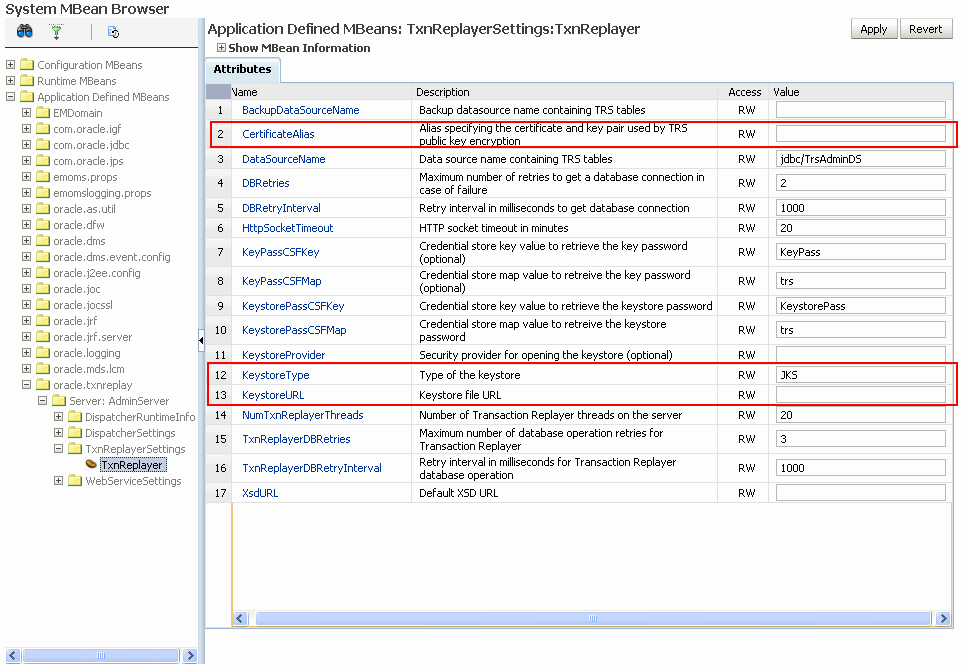Select the DispatcherSettings tree node

point(130,432)
